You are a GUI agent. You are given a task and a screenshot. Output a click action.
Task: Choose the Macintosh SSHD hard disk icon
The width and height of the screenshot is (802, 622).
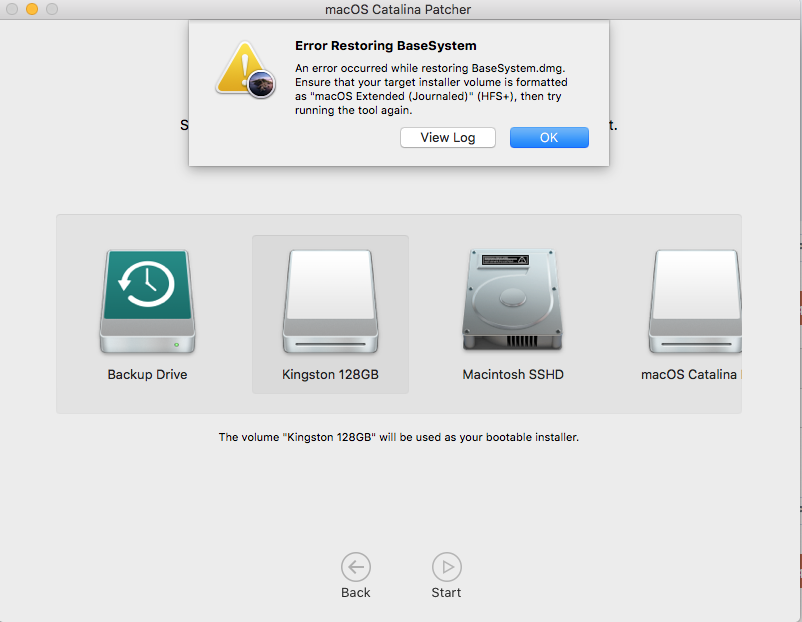pyautogui.click(x=513, y=300)
